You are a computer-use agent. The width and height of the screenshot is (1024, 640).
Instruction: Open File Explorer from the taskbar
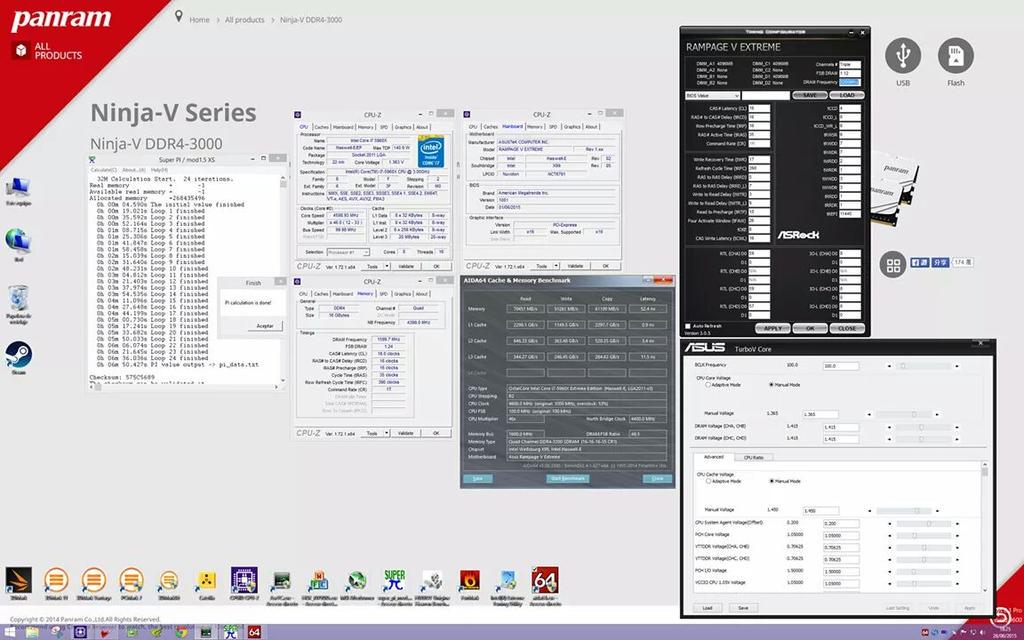tap(33, 632)
